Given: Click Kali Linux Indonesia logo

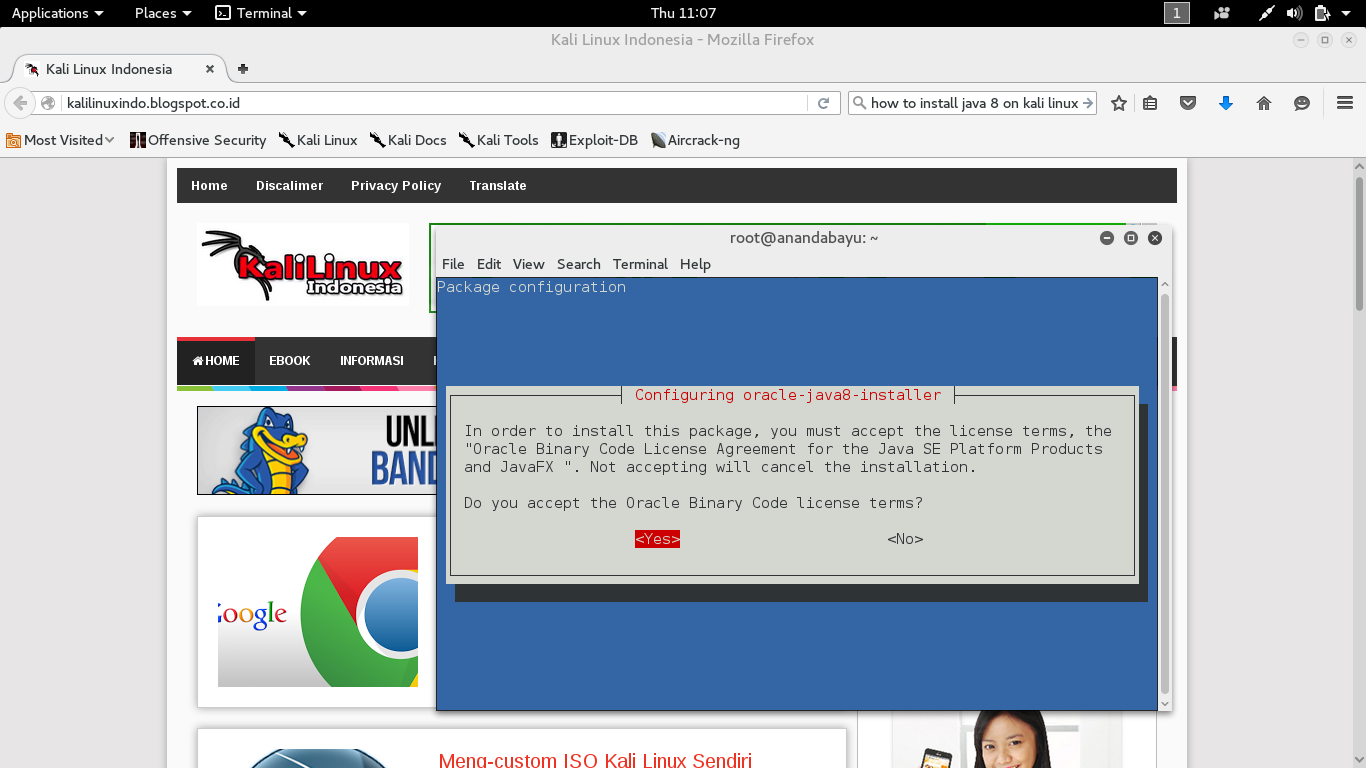Looking at the screenshot, I should coord(303,265).
